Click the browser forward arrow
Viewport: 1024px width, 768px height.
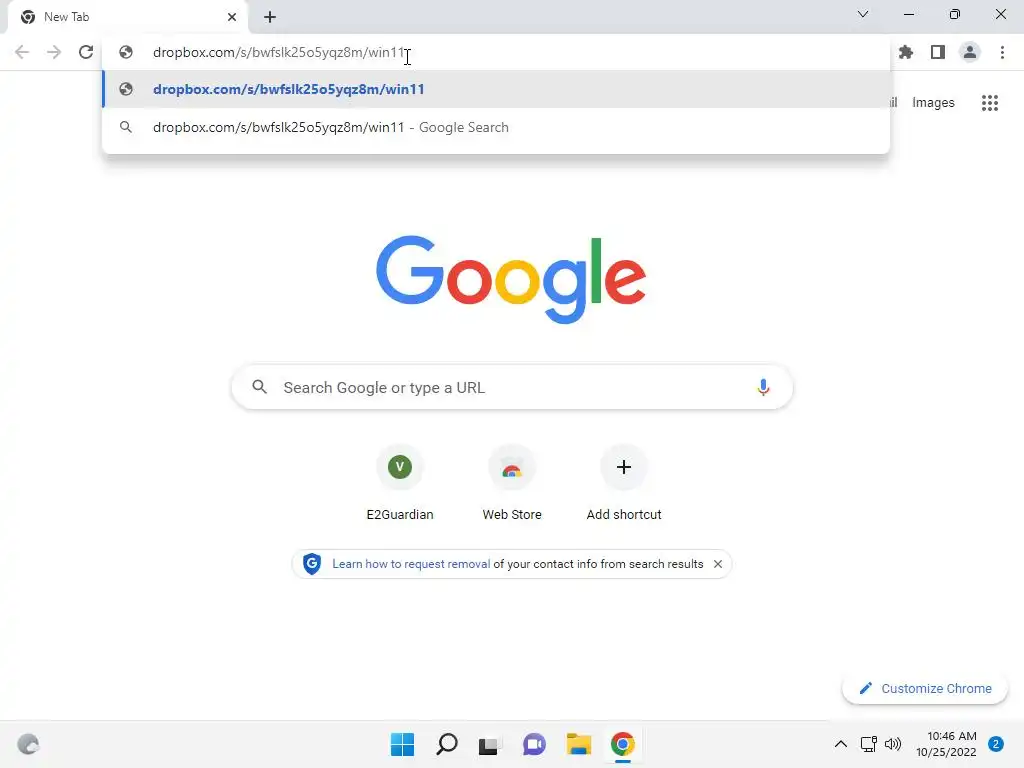(x=54, y=52)
